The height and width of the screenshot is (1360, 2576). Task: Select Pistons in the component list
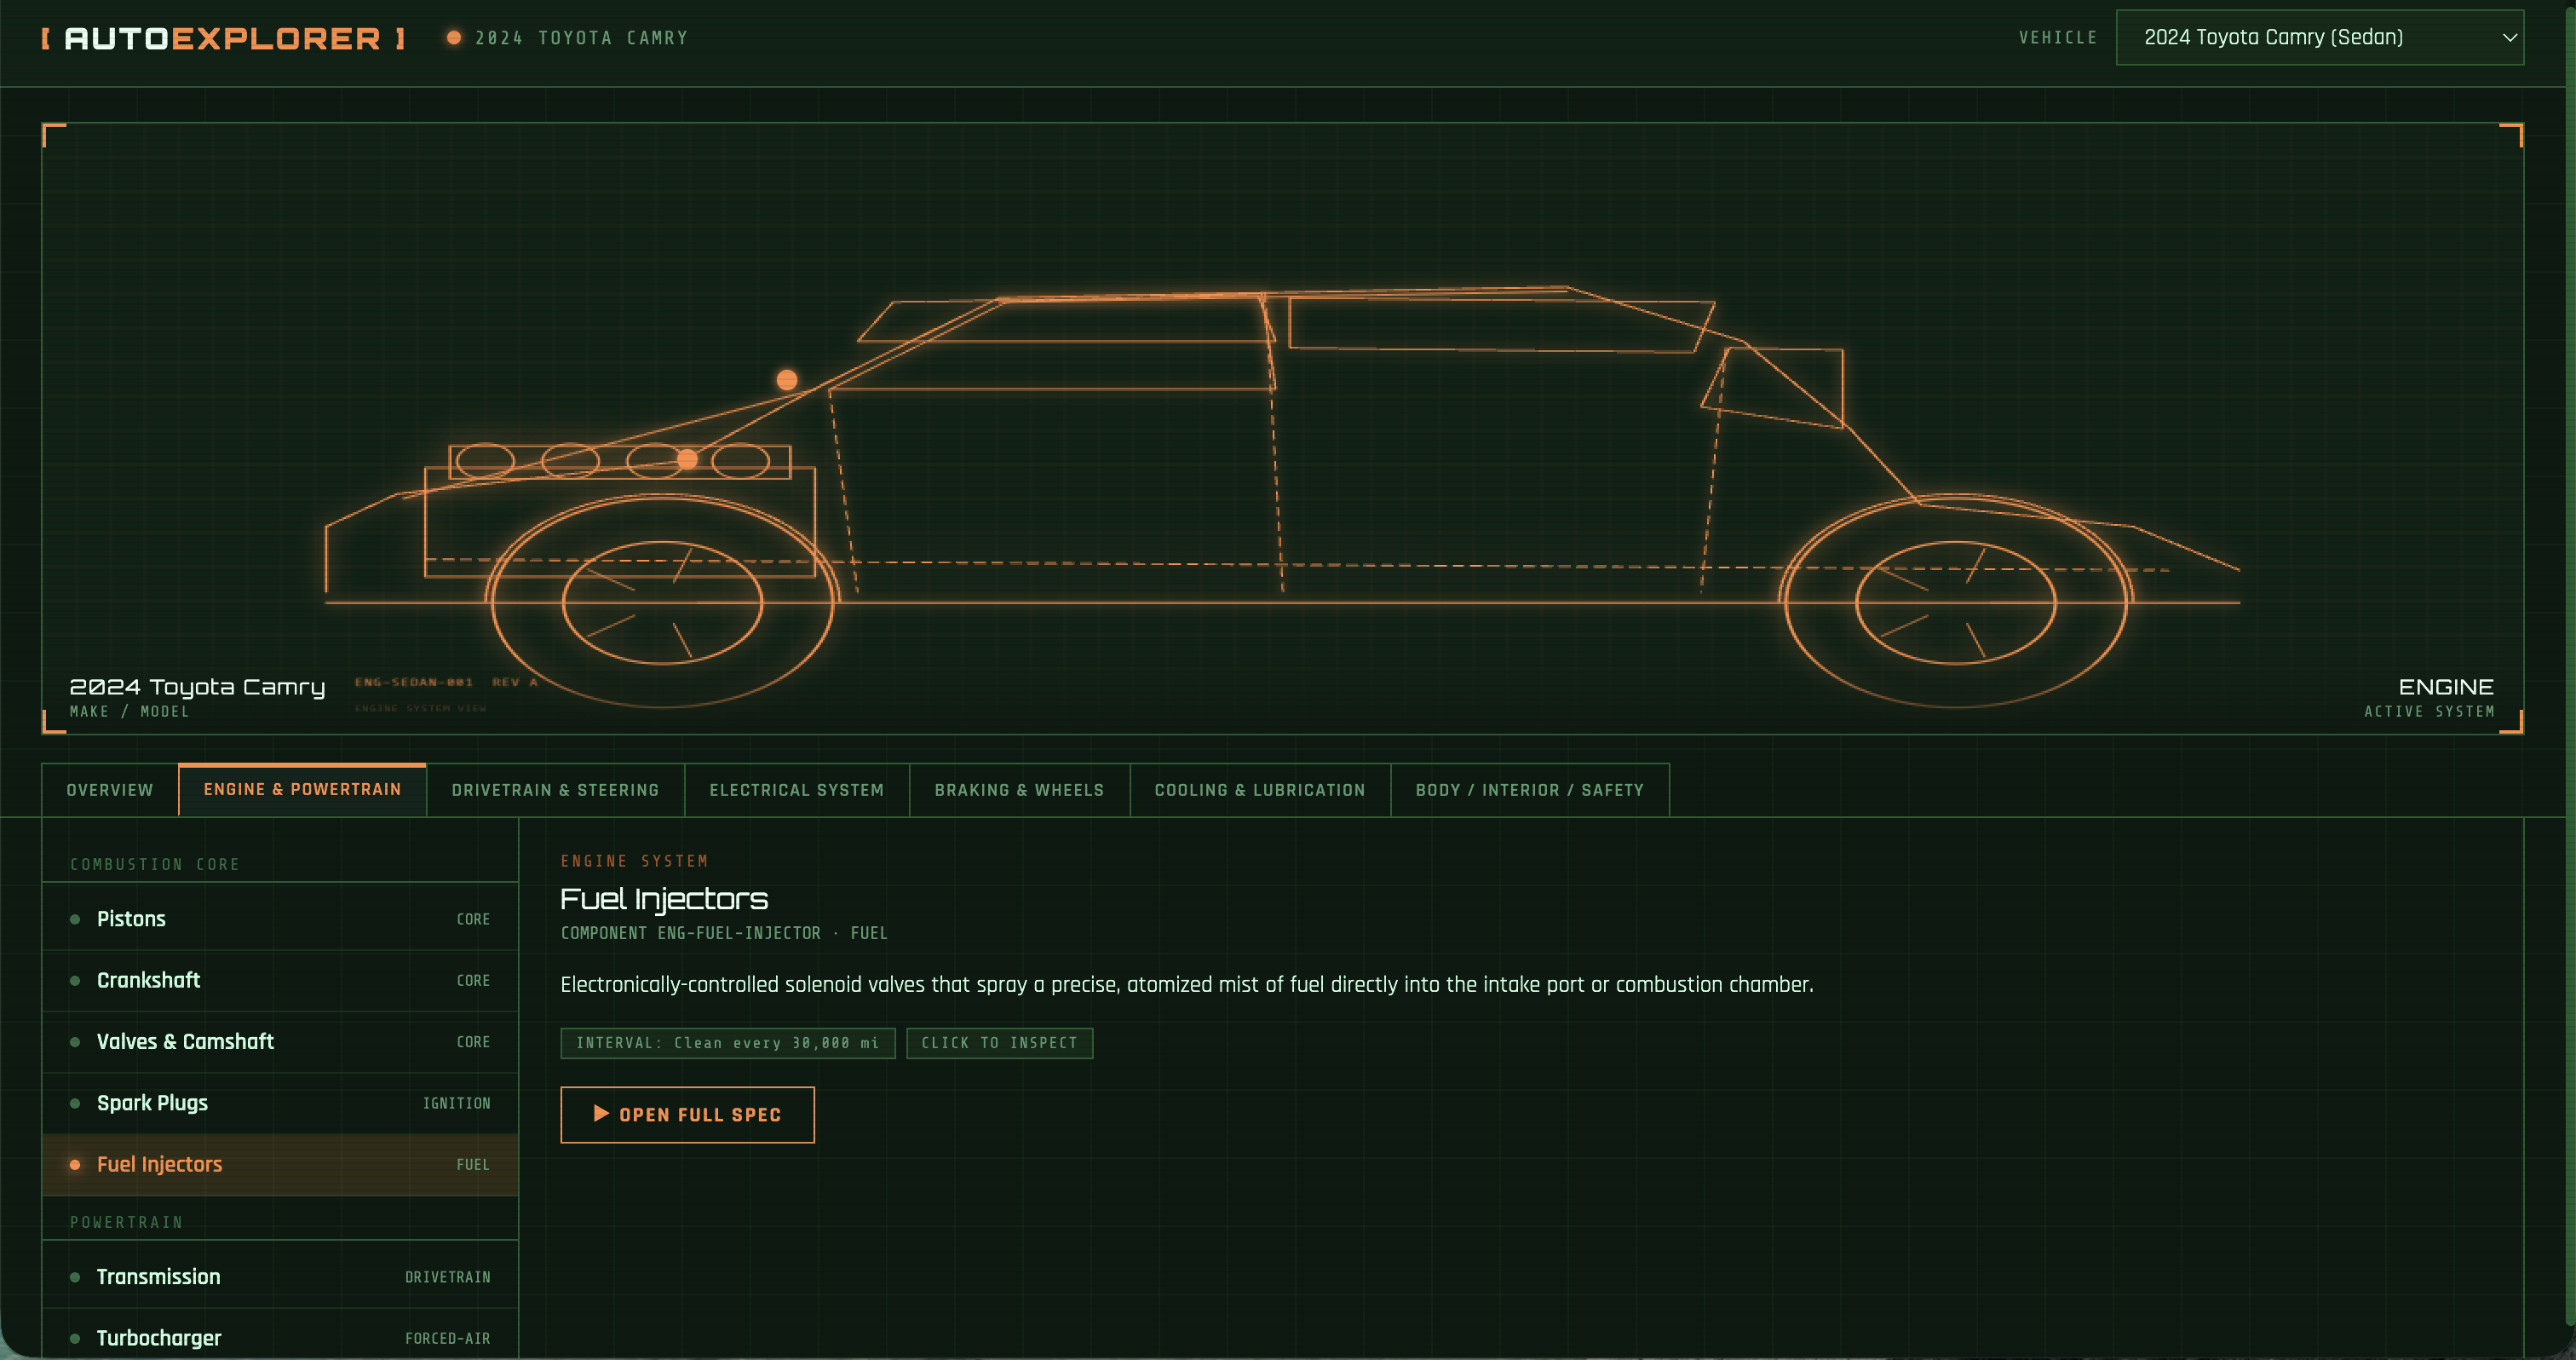[280, 919]
